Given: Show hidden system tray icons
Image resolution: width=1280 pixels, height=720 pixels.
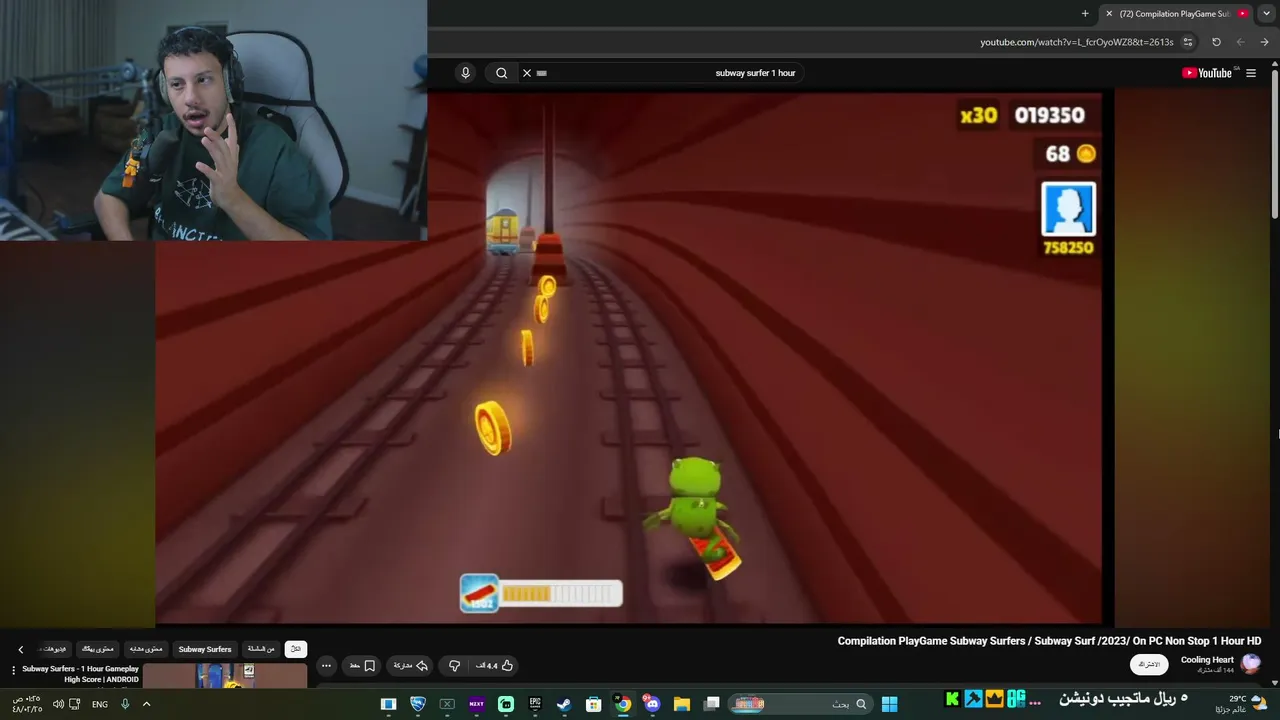Looking at the screenshot, I should pos(146,704).
